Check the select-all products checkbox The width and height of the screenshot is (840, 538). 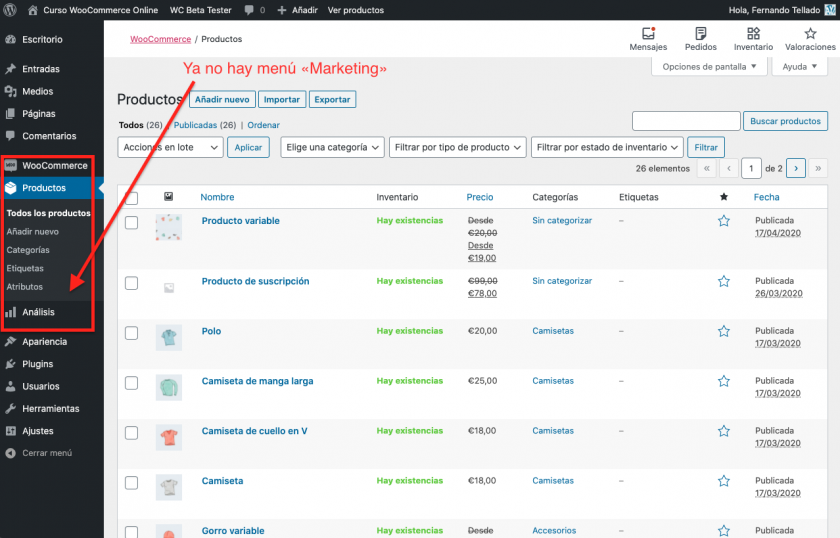[131, 197]
